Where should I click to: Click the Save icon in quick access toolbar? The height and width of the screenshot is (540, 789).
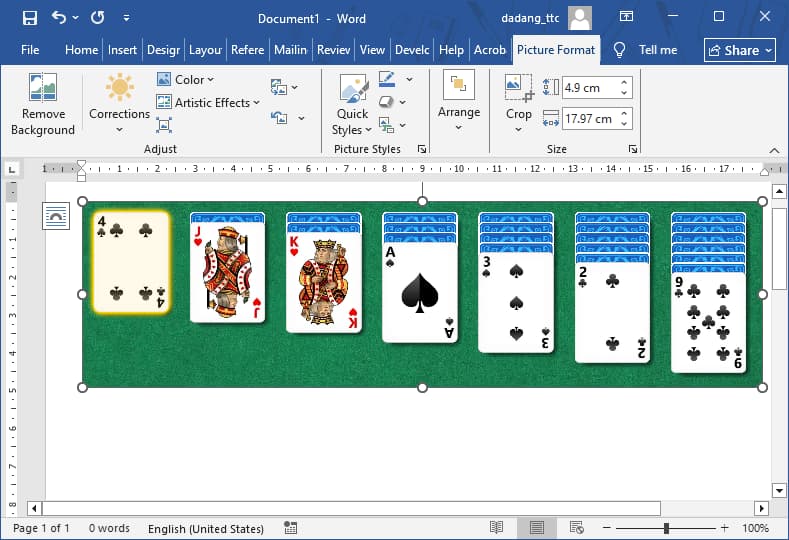[x=30, y=18]
